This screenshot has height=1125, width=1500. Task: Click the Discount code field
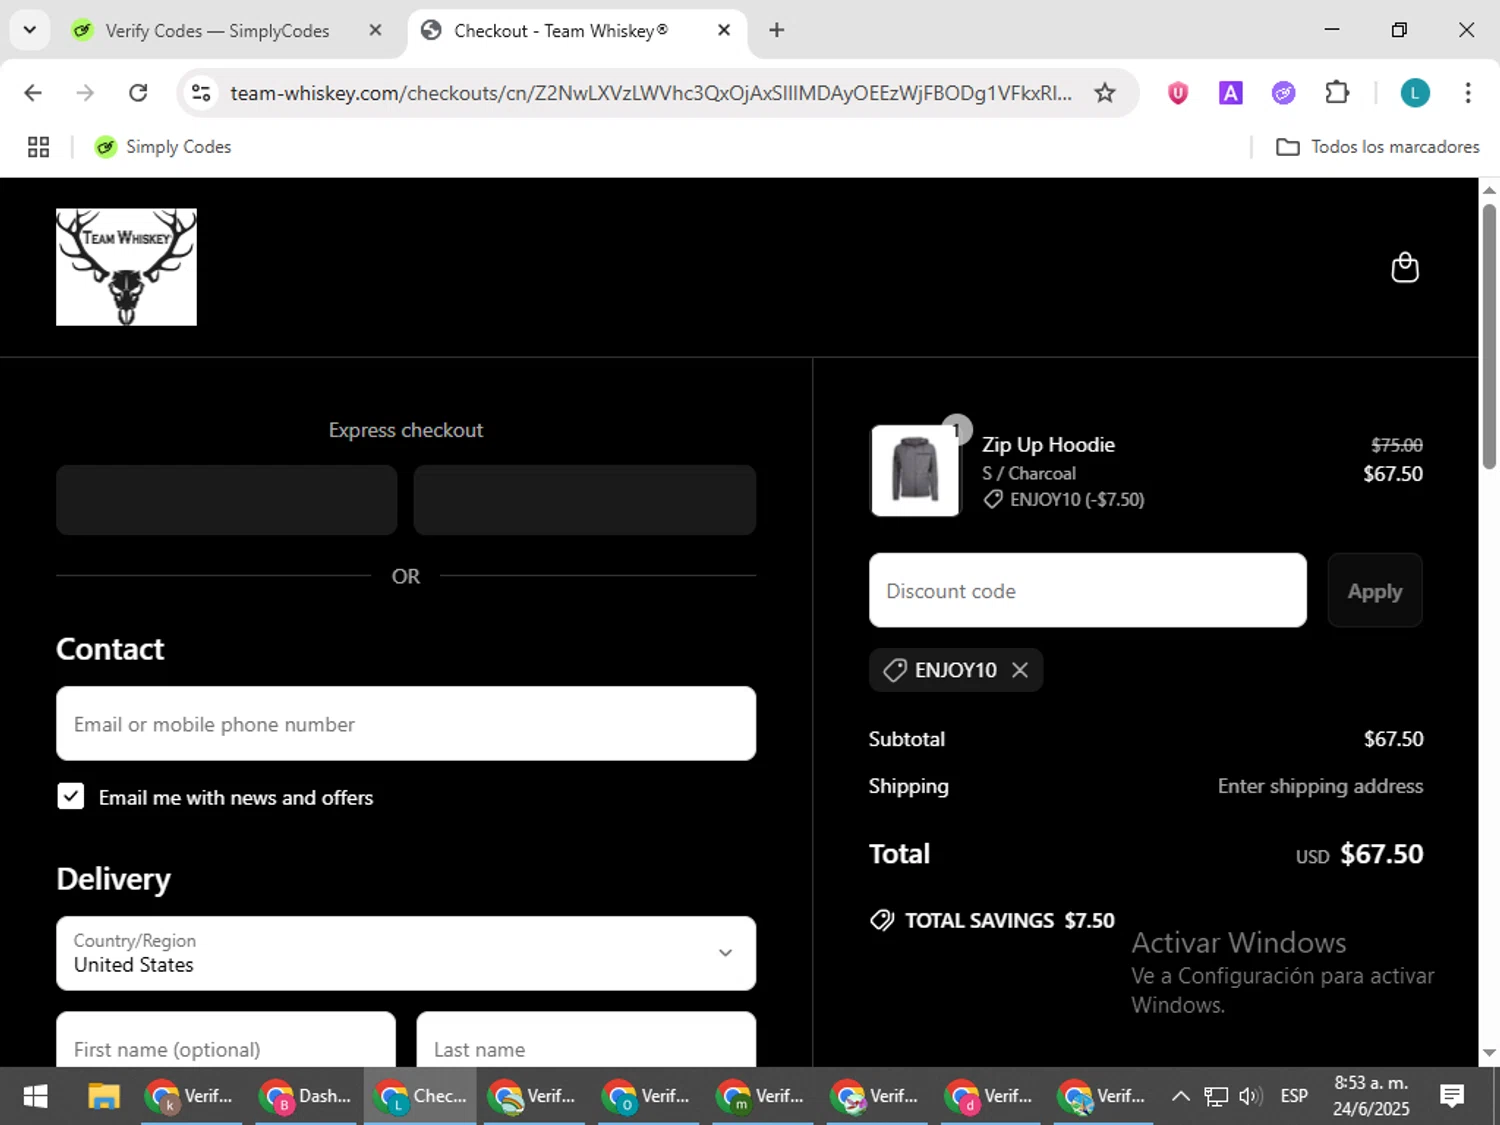coord(1088,591)
